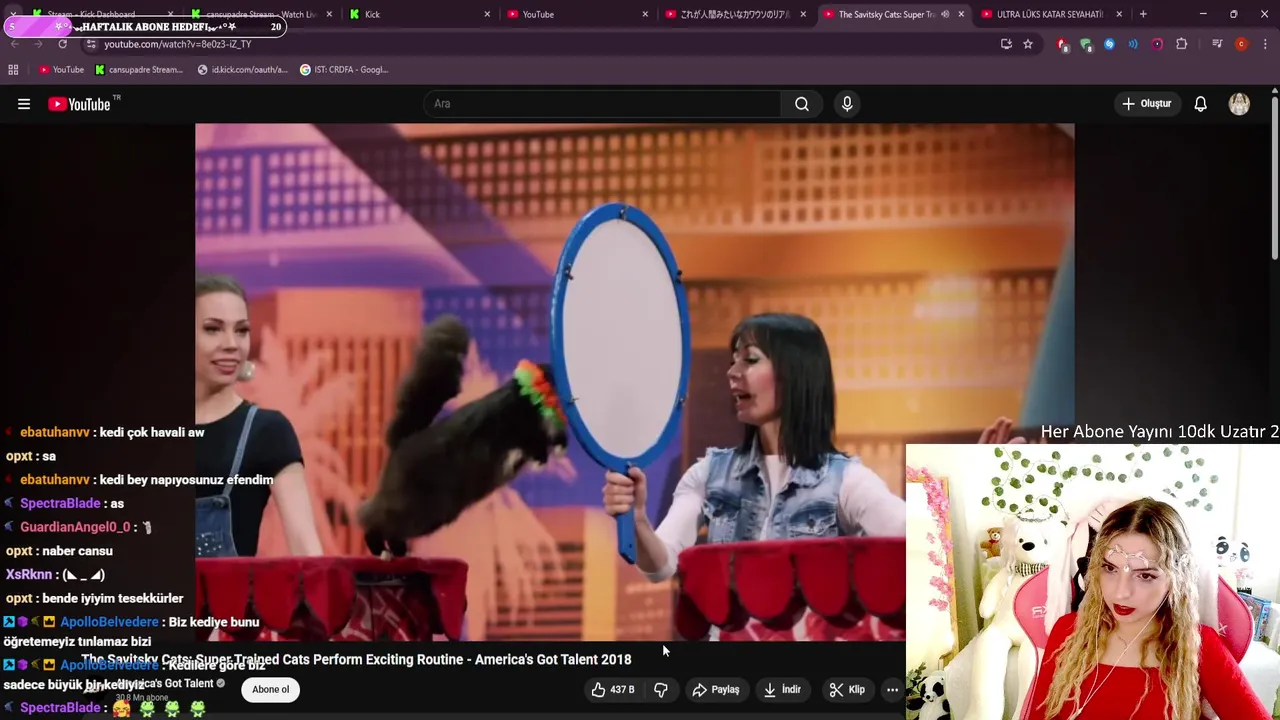Viewport: 1280px width, 720px height.
Task: Open the YouTube hamburger guide menu
Action: [24, 104]
